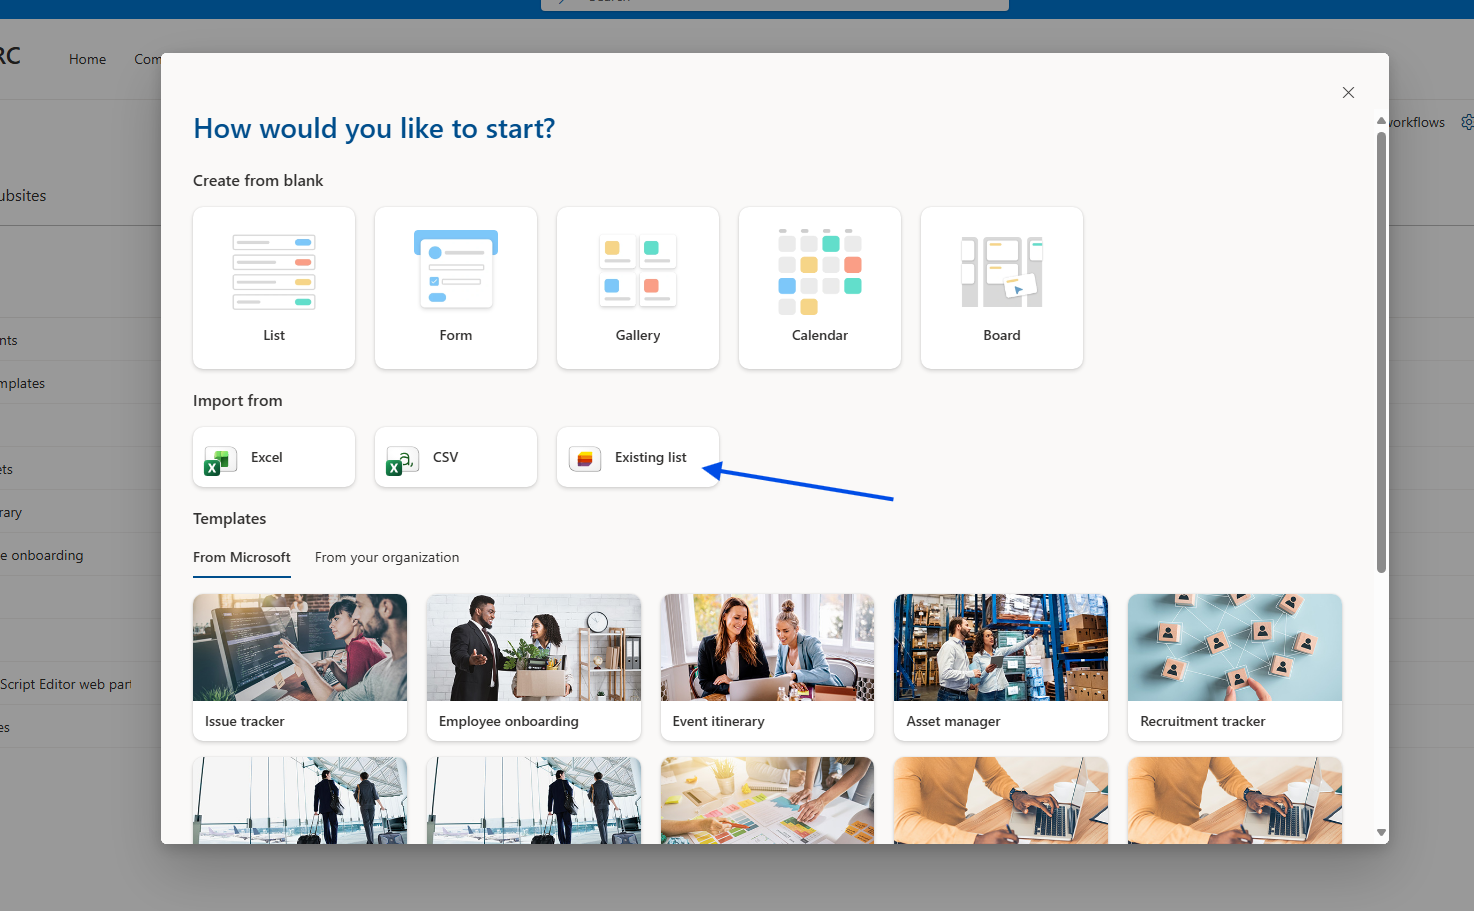Switch to From your organization tab
The image size is (1474, 911).
[x=387, y=558]
